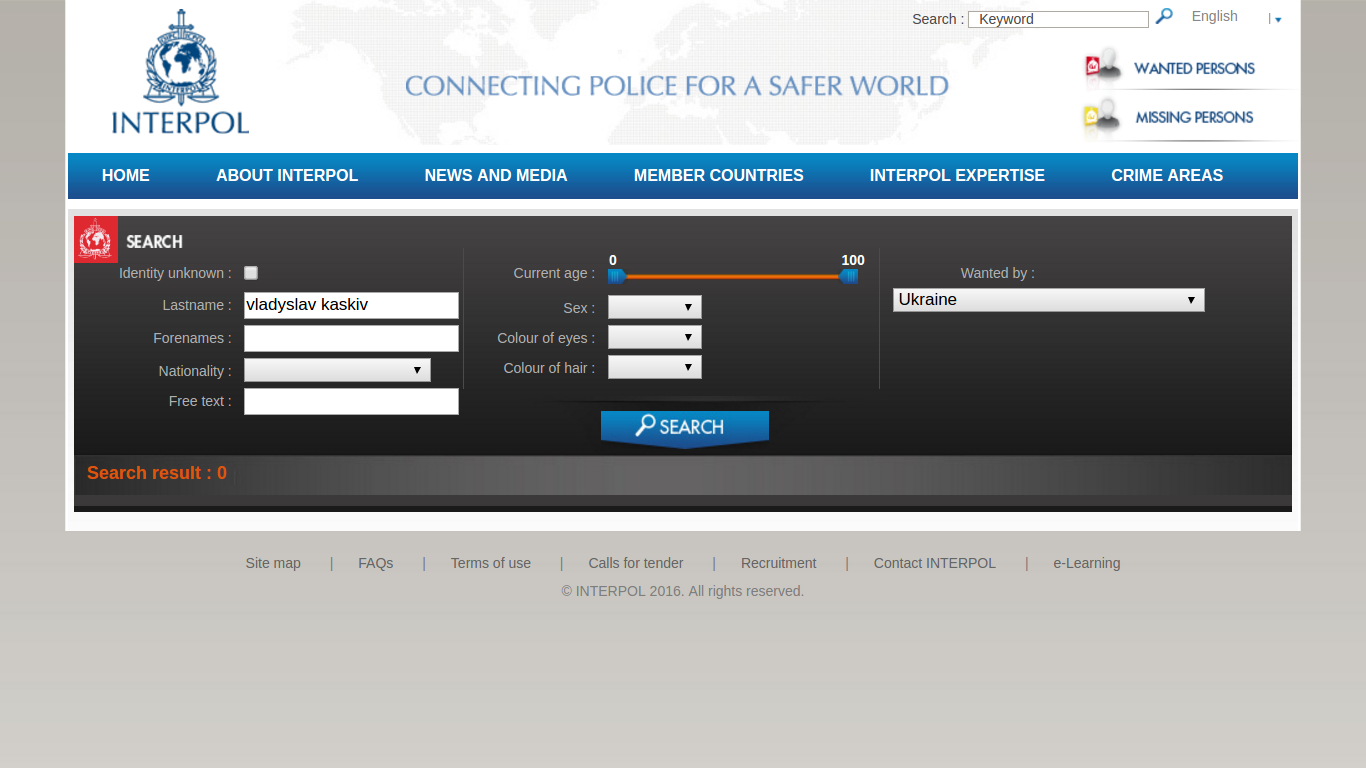The width and height of the screenshot is (1366, 768).
Task: Toggle the Identity unknown checkbox
Action: (x=251, y=273)
